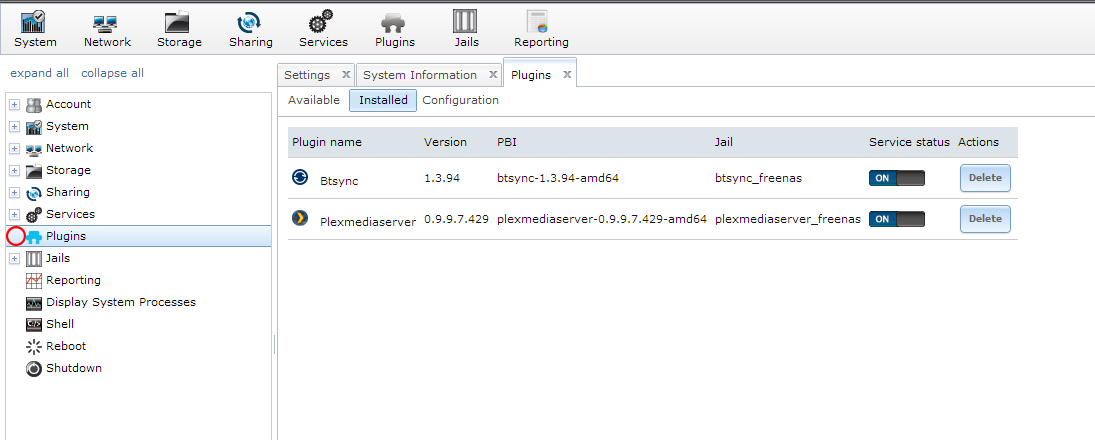Click the Services gears icon in tree
The width and height of the screenshot is (1095, 440).
[34, 214]
